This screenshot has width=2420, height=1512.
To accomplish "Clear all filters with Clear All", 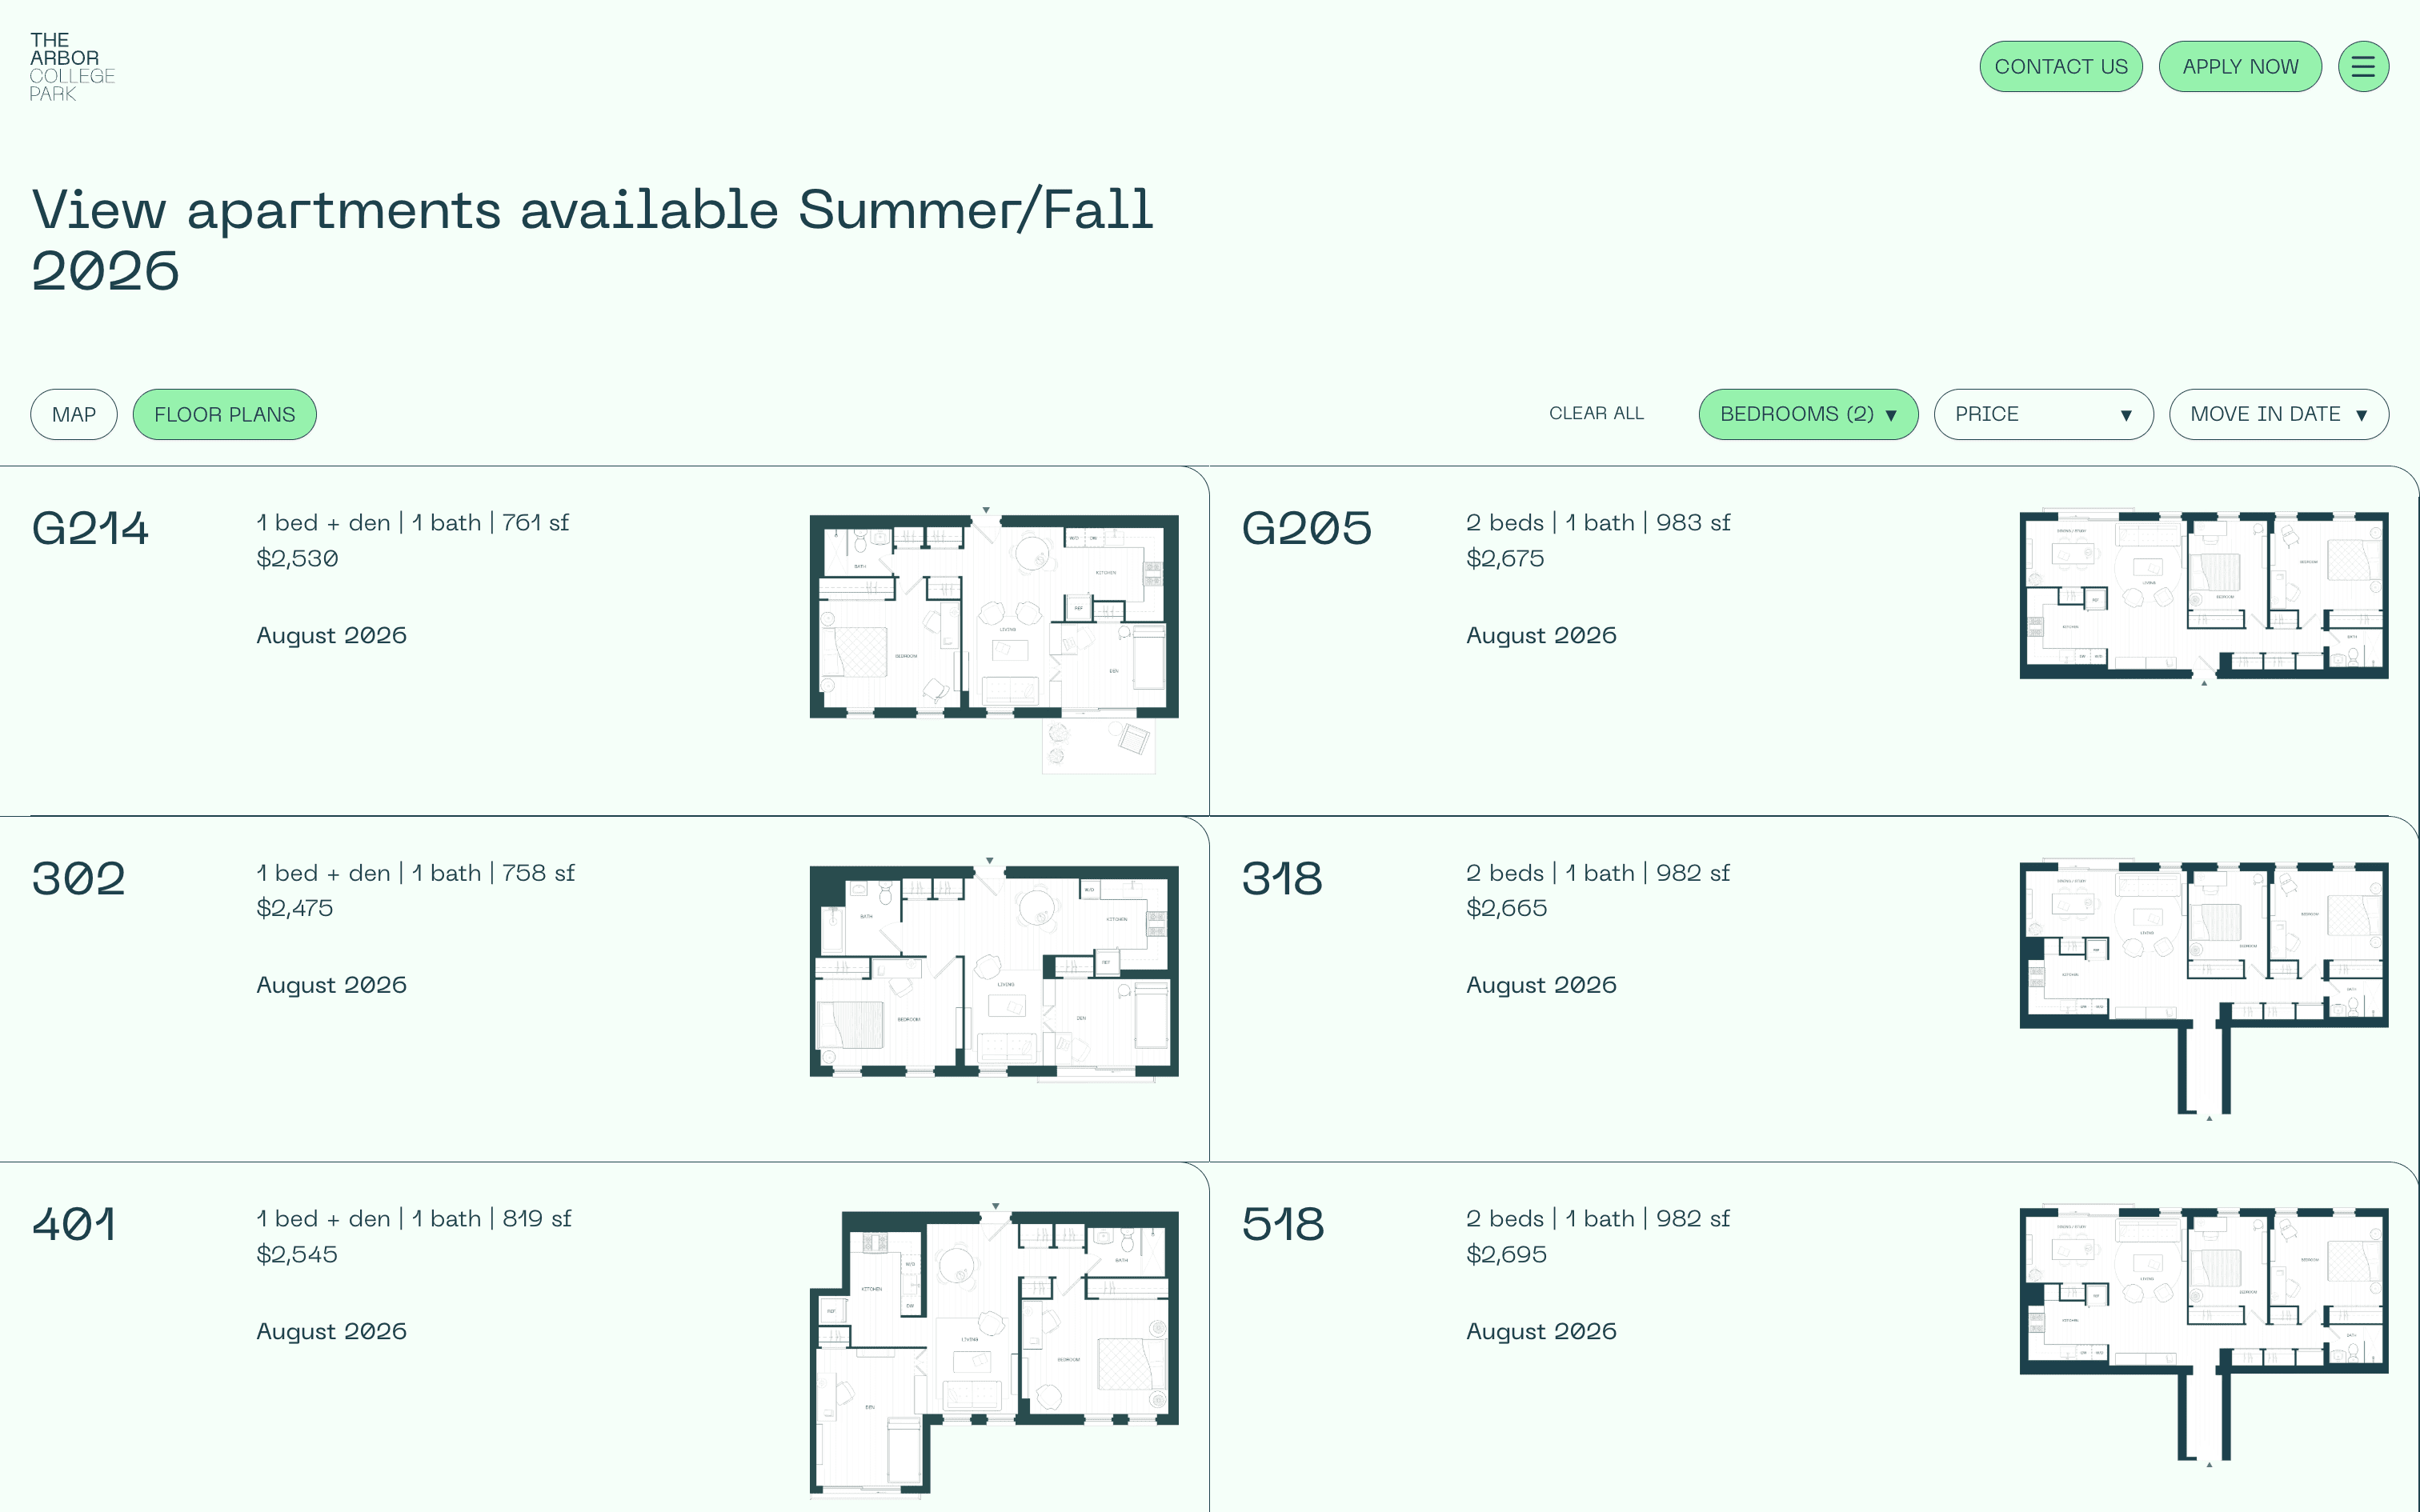I will pyautogui.click(x=1596, y=413).
